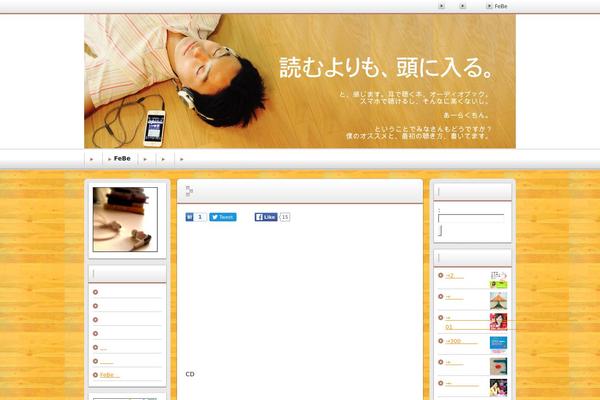
Task: Open the Mount Fuji book cover thumbnail
Action: pyautogui.click(x=498, y=301)
